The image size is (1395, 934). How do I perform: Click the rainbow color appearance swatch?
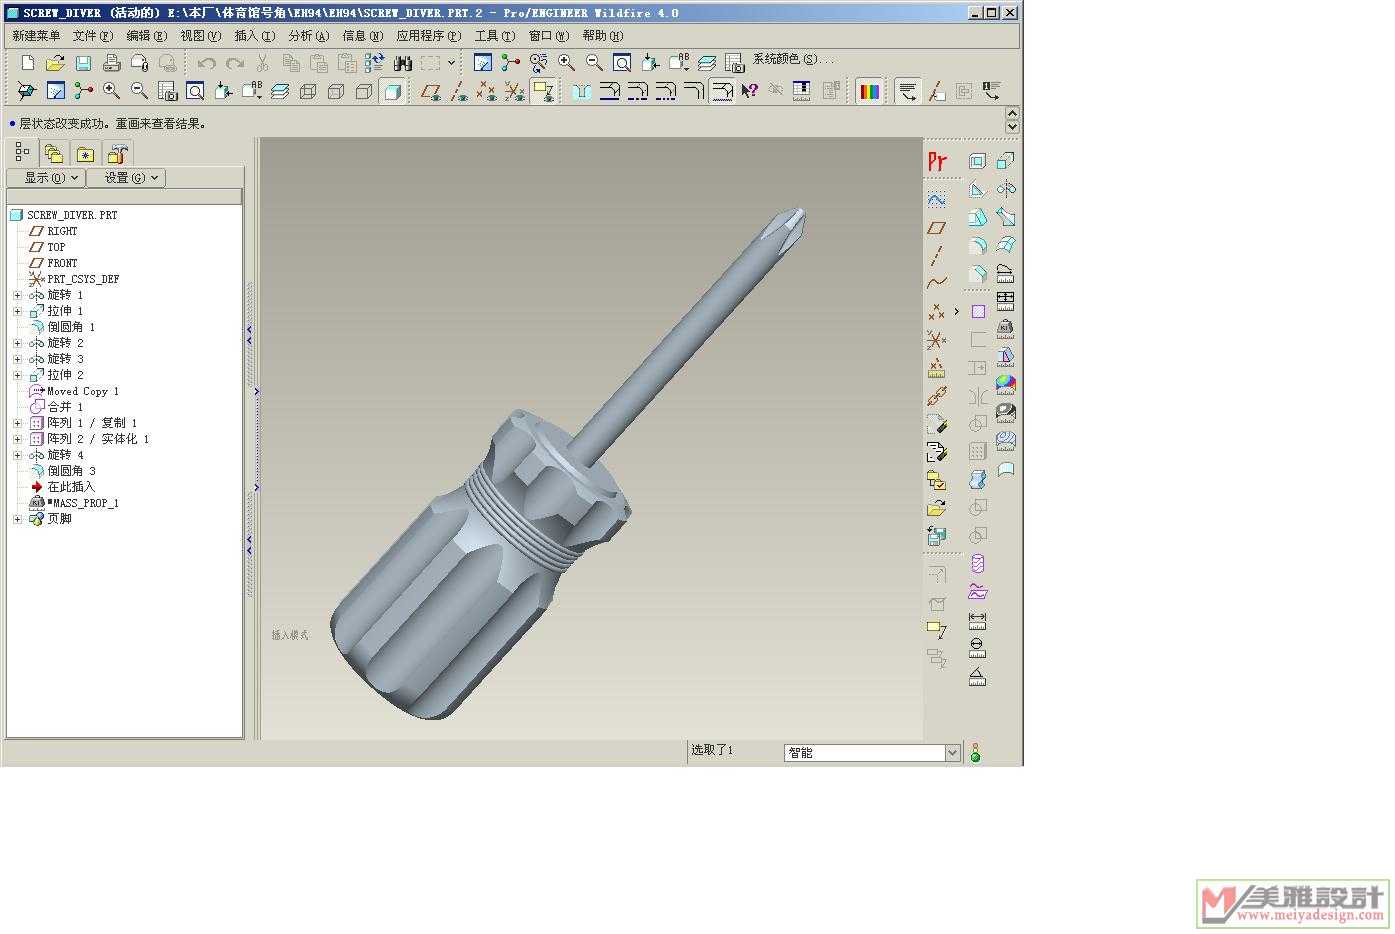tap(869, 92)
